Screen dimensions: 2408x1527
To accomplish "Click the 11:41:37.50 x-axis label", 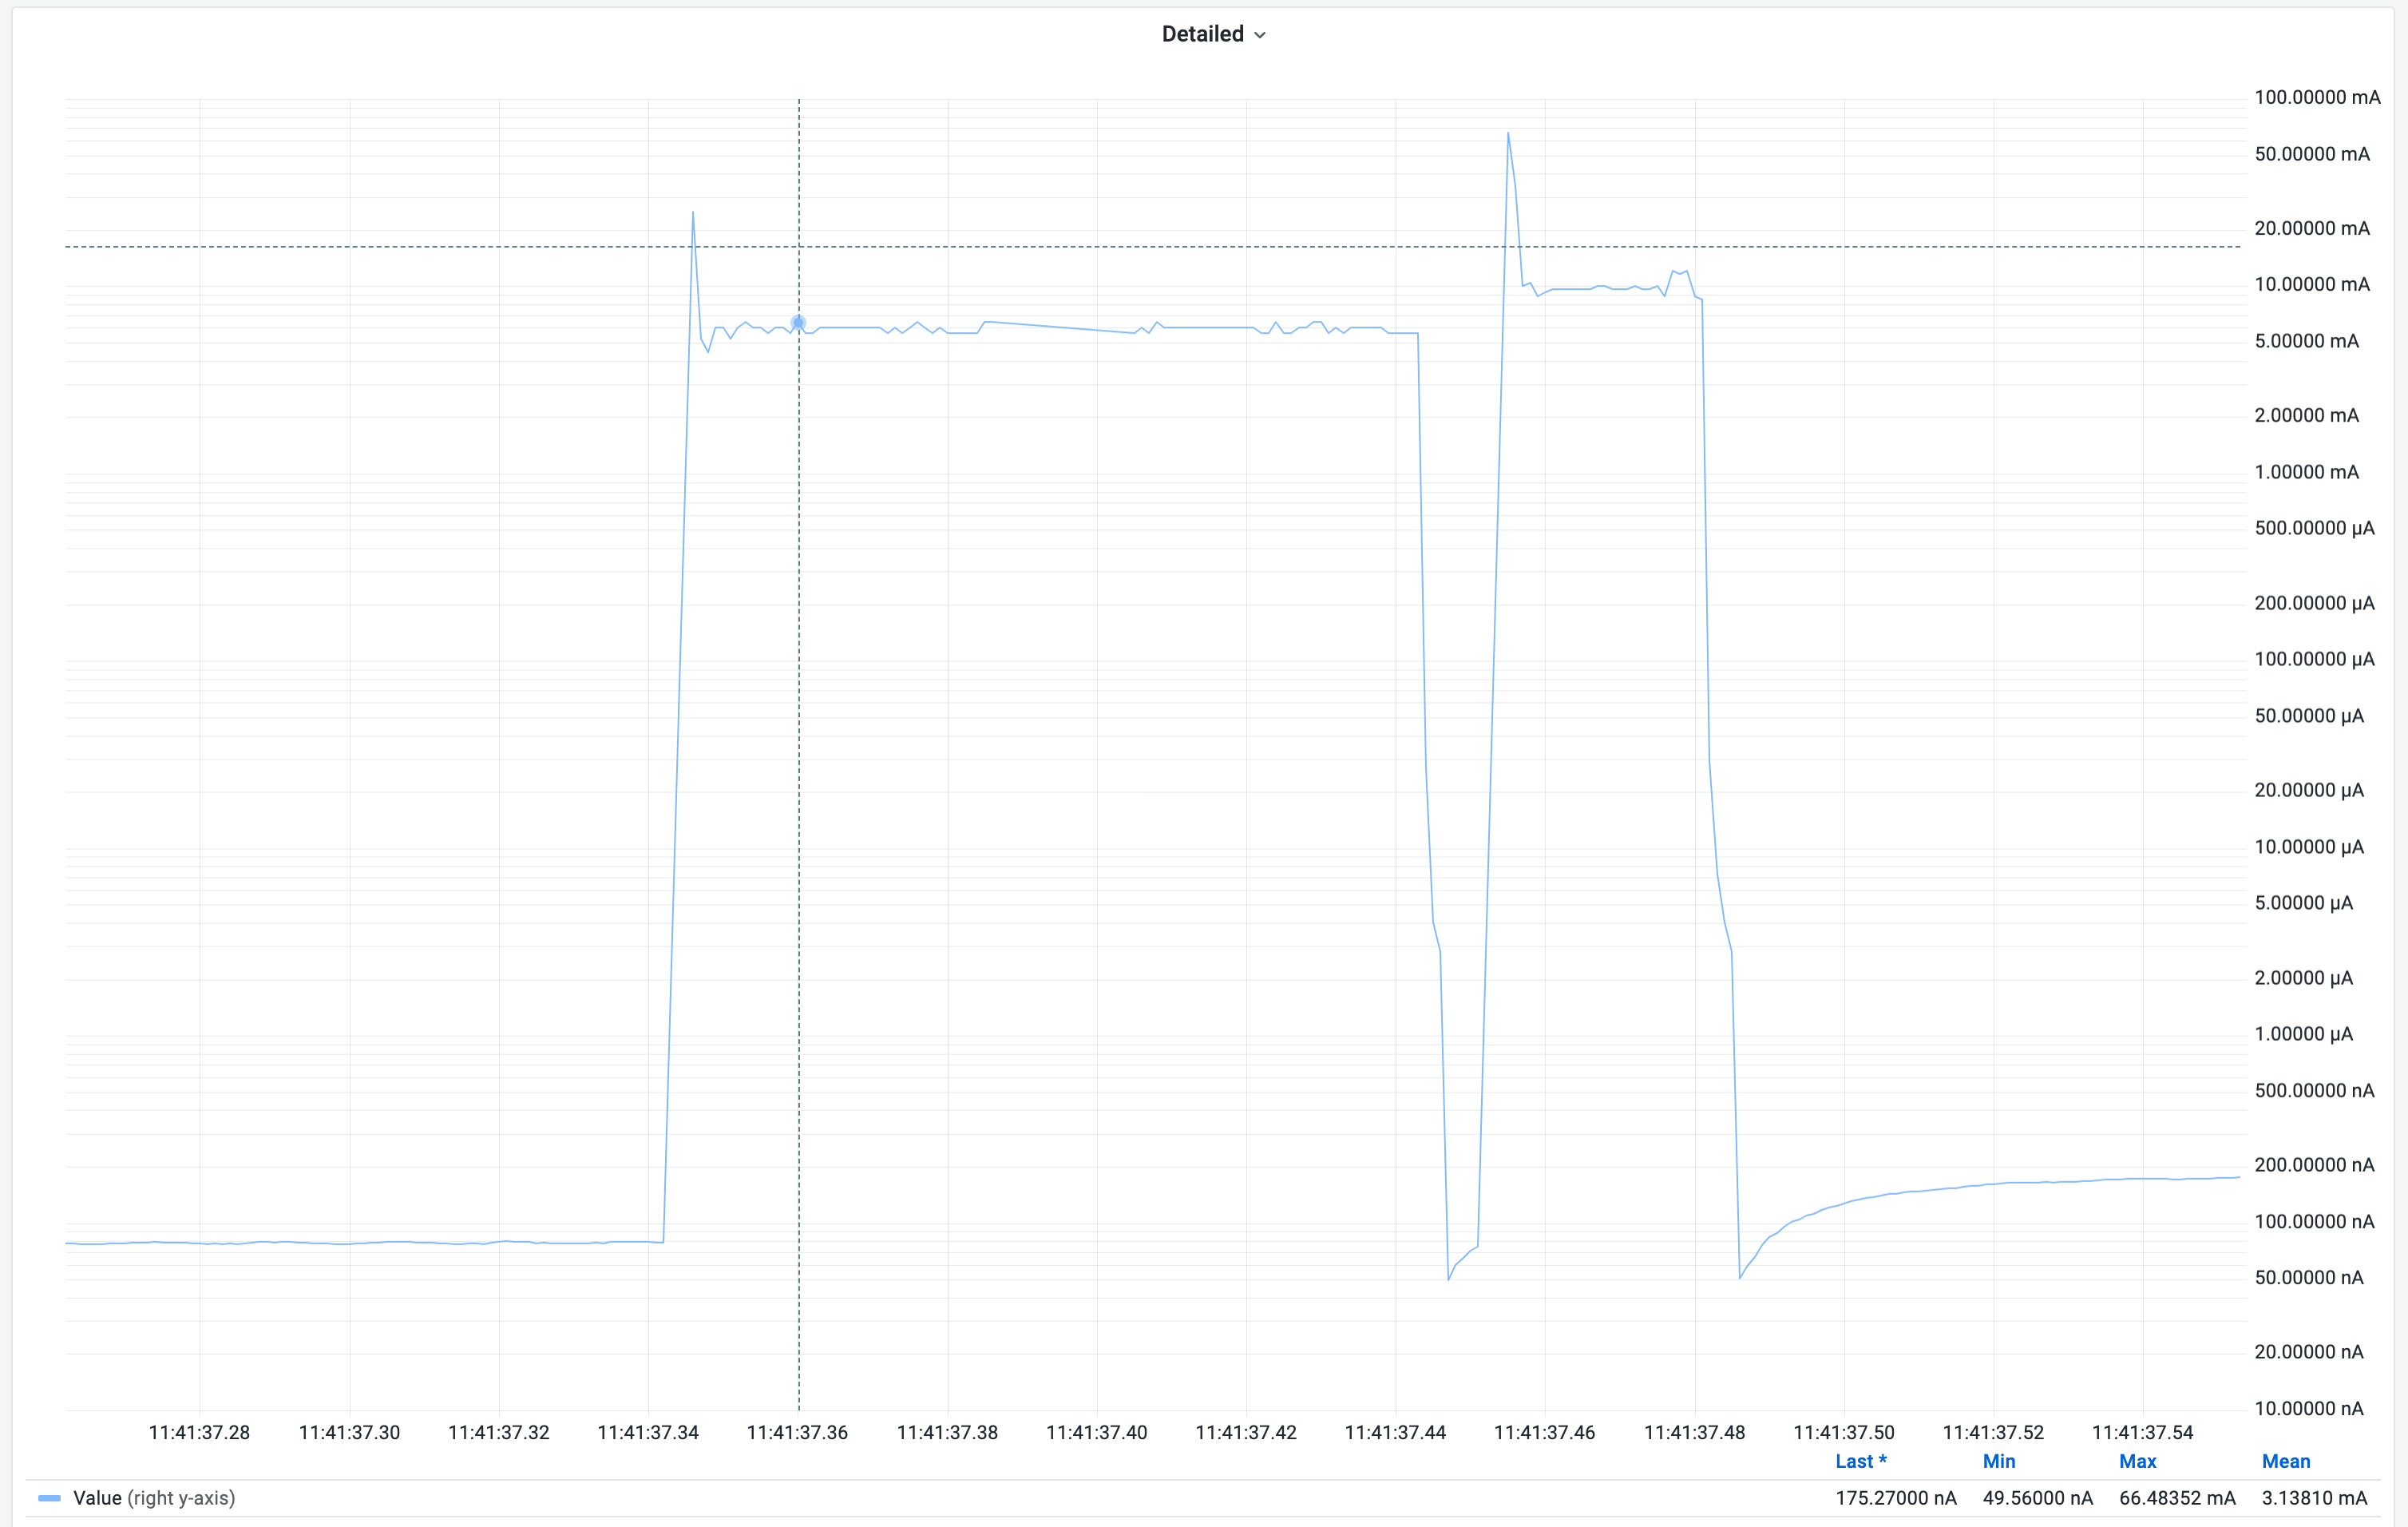I will 1844,1432.
